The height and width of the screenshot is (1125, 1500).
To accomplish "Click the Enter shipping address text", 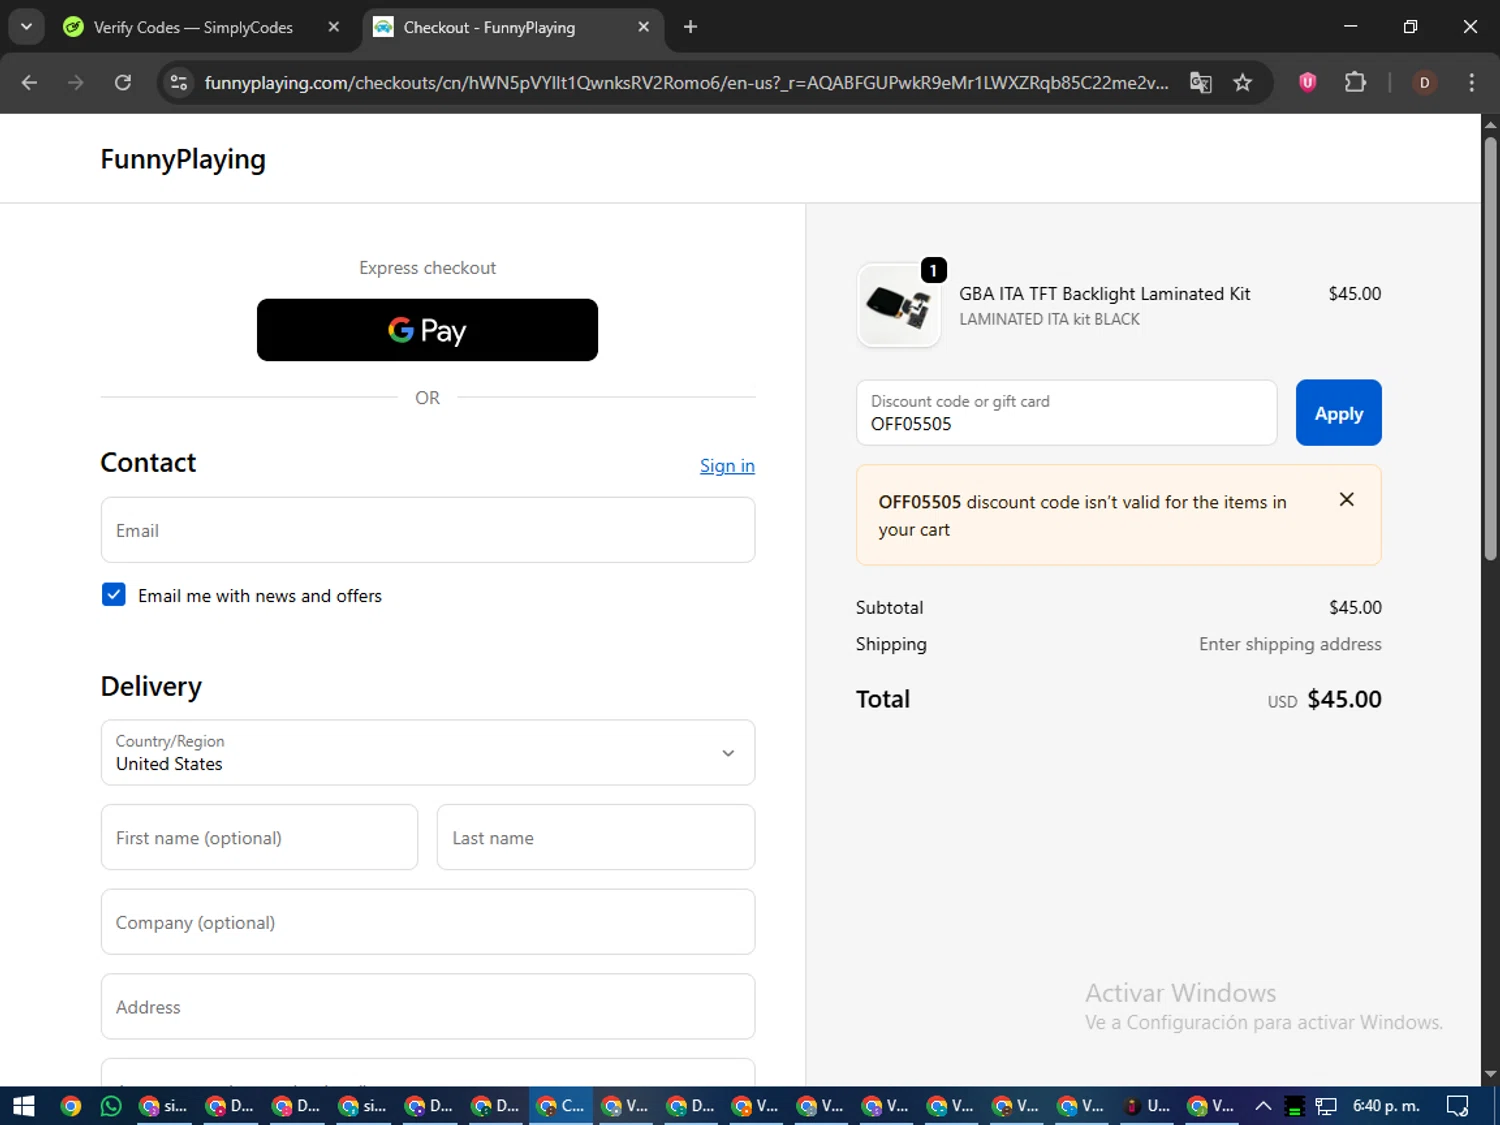I will (x=1290, y=644).
